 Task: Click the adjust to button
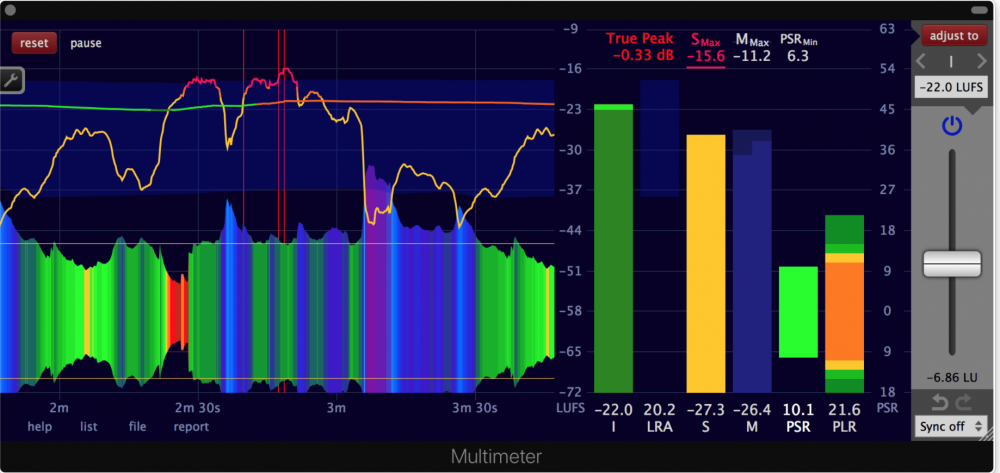(952, 36)
